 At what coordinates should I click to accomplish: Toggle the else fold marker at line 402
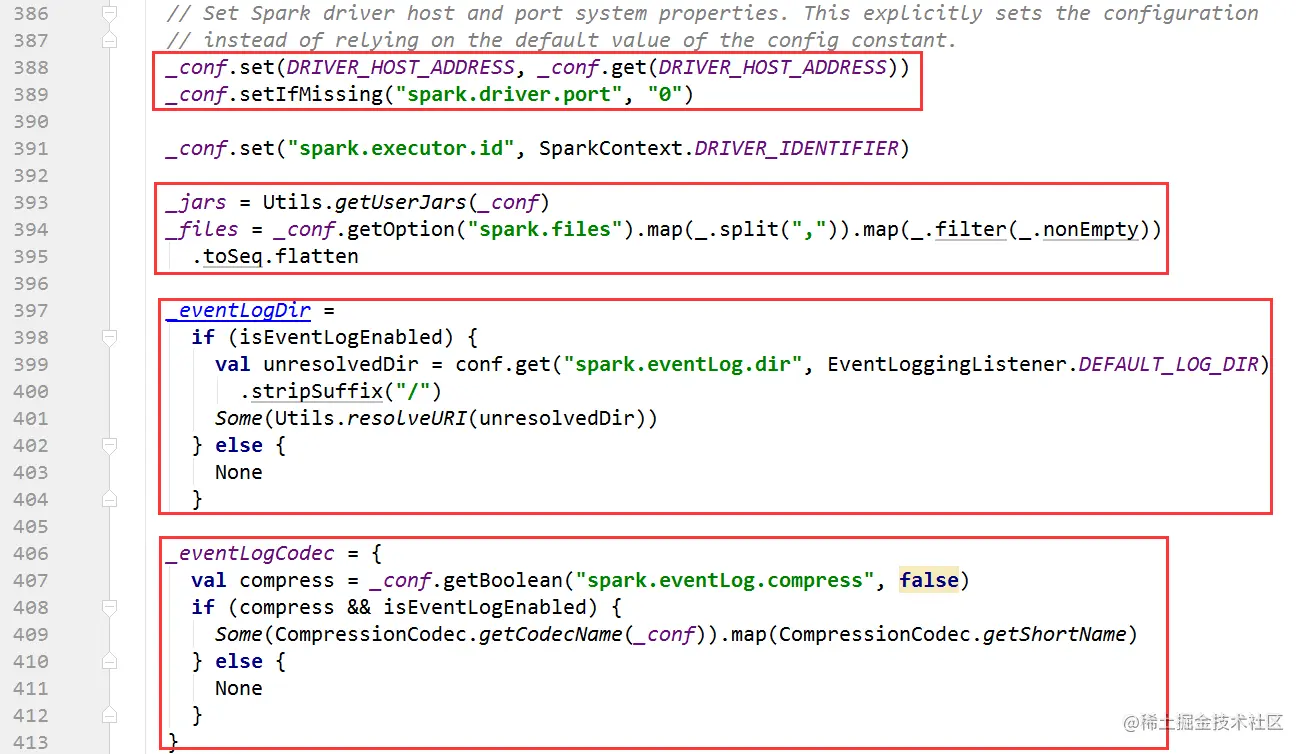coord(110,446)
